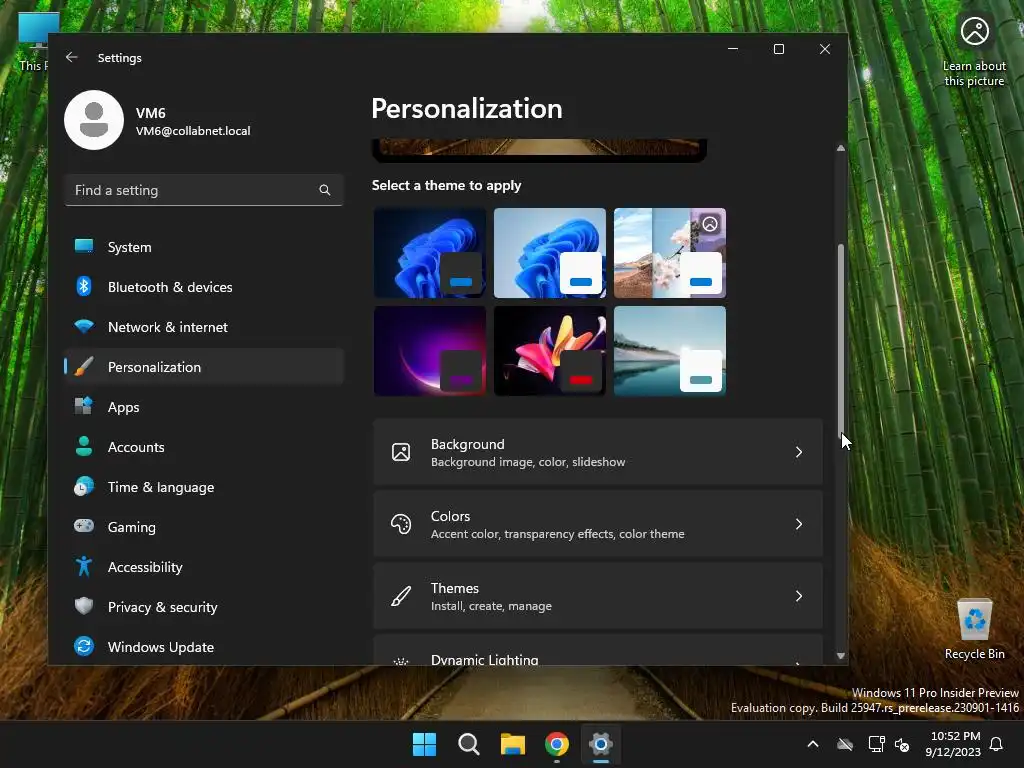
Task: Open taskbar Search
Action: (x=469, y=744)
